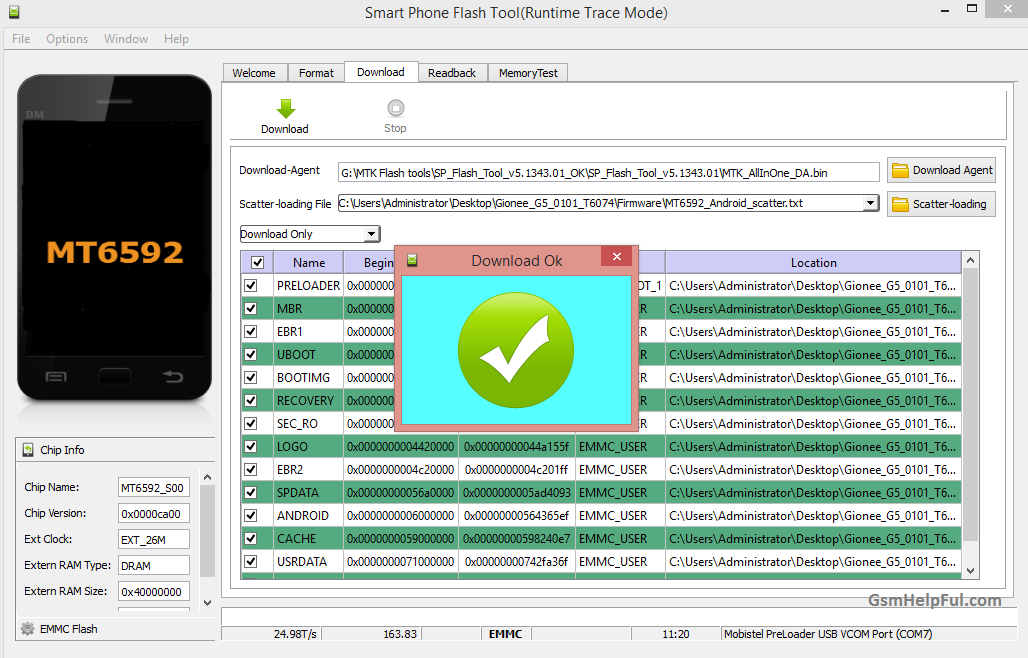Open the Options menu
Image resolution: width=1028 pixels, height=658 pixels.
67,39
